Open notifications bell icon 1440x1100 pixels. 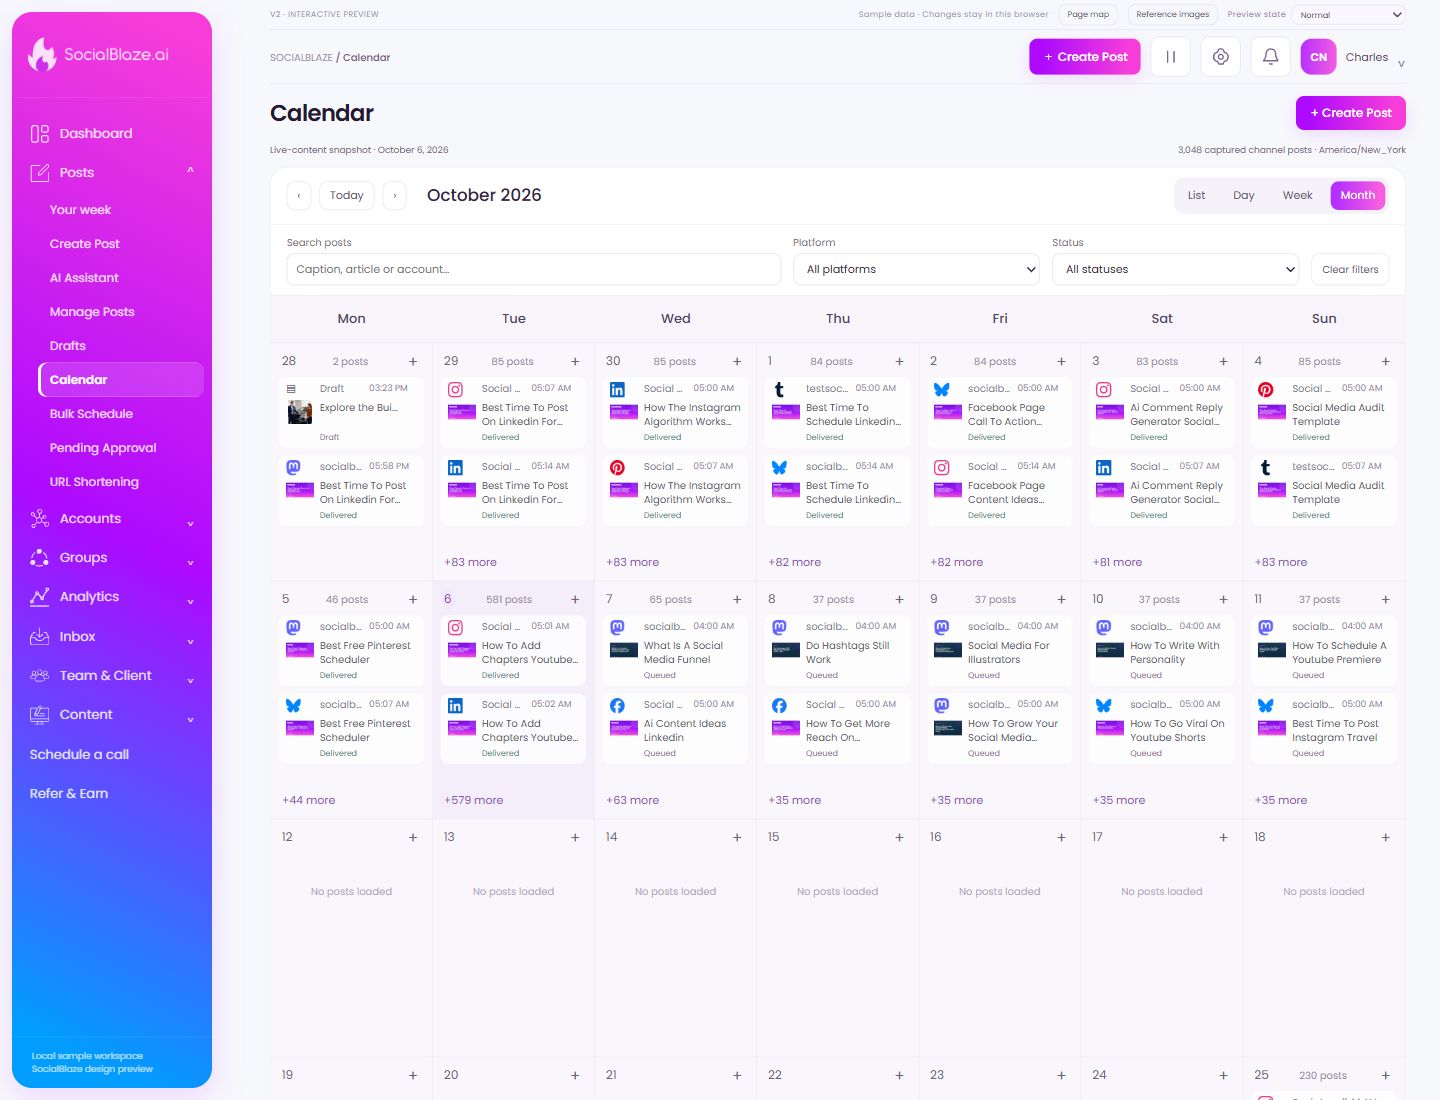click(1270, 57)
